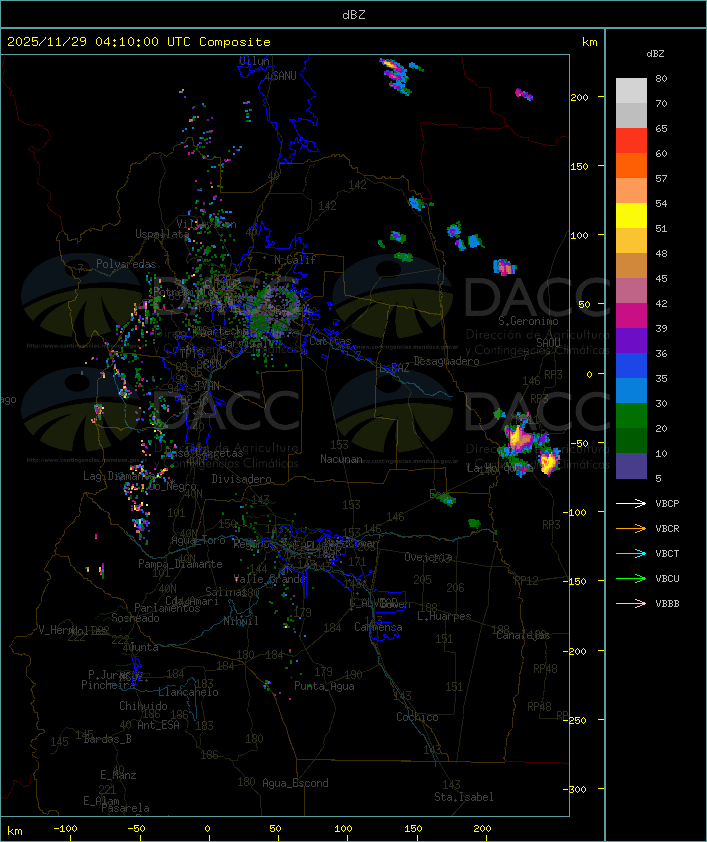707x842 pixels.
Task: Select the bright yellow legend swatch
Action: 631,216
